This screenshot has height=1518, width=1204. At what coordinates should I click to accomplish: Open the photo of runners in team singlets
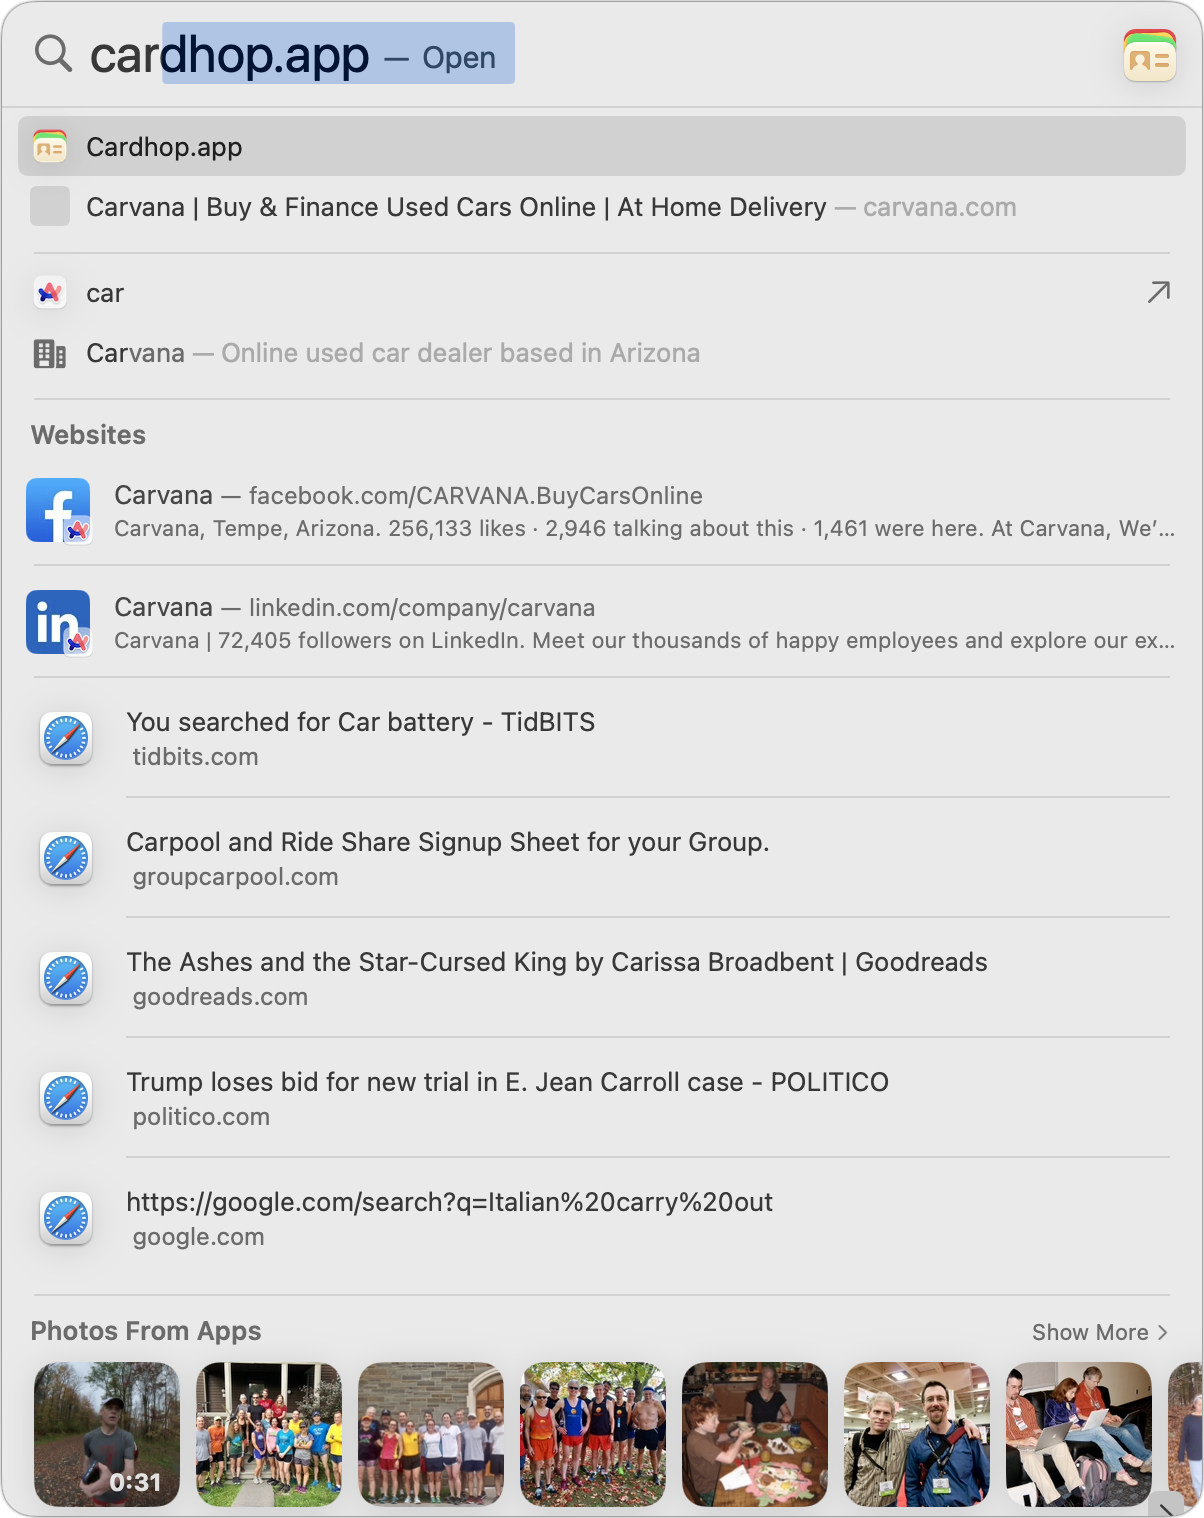coord(593,1434)
